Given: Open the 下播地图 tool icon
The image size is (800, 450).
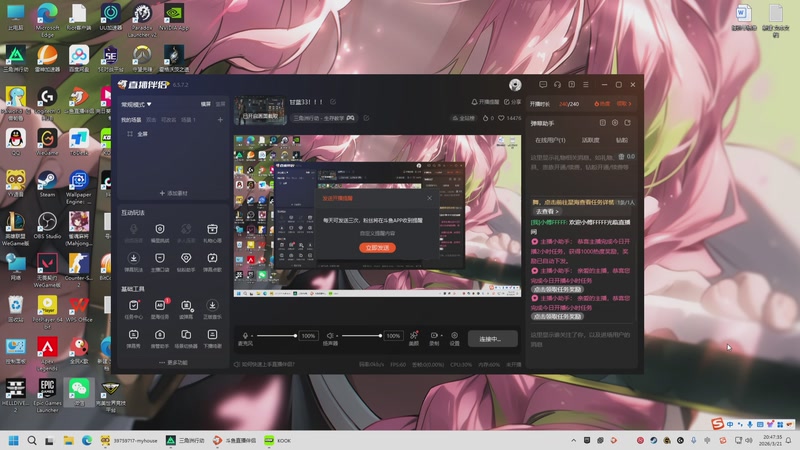Looking at the screenshot, I should [212, 338].
